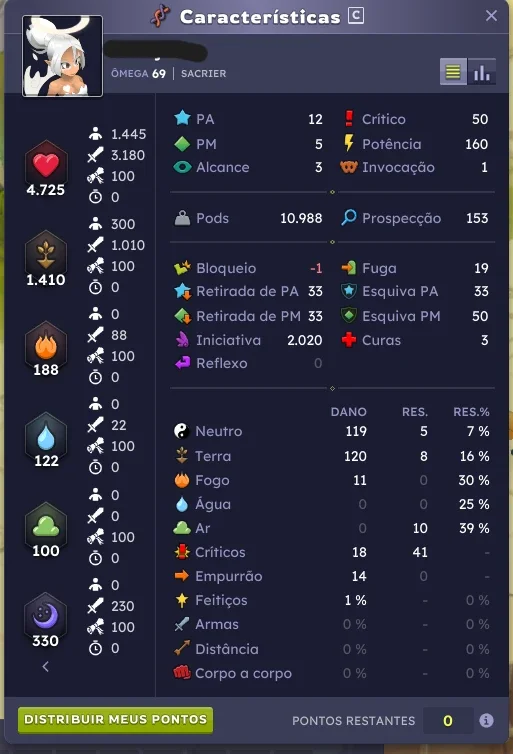Click the Prospecção magnifier icon
This screenshot has width=513, height=754.
click(x=349, y=218)
